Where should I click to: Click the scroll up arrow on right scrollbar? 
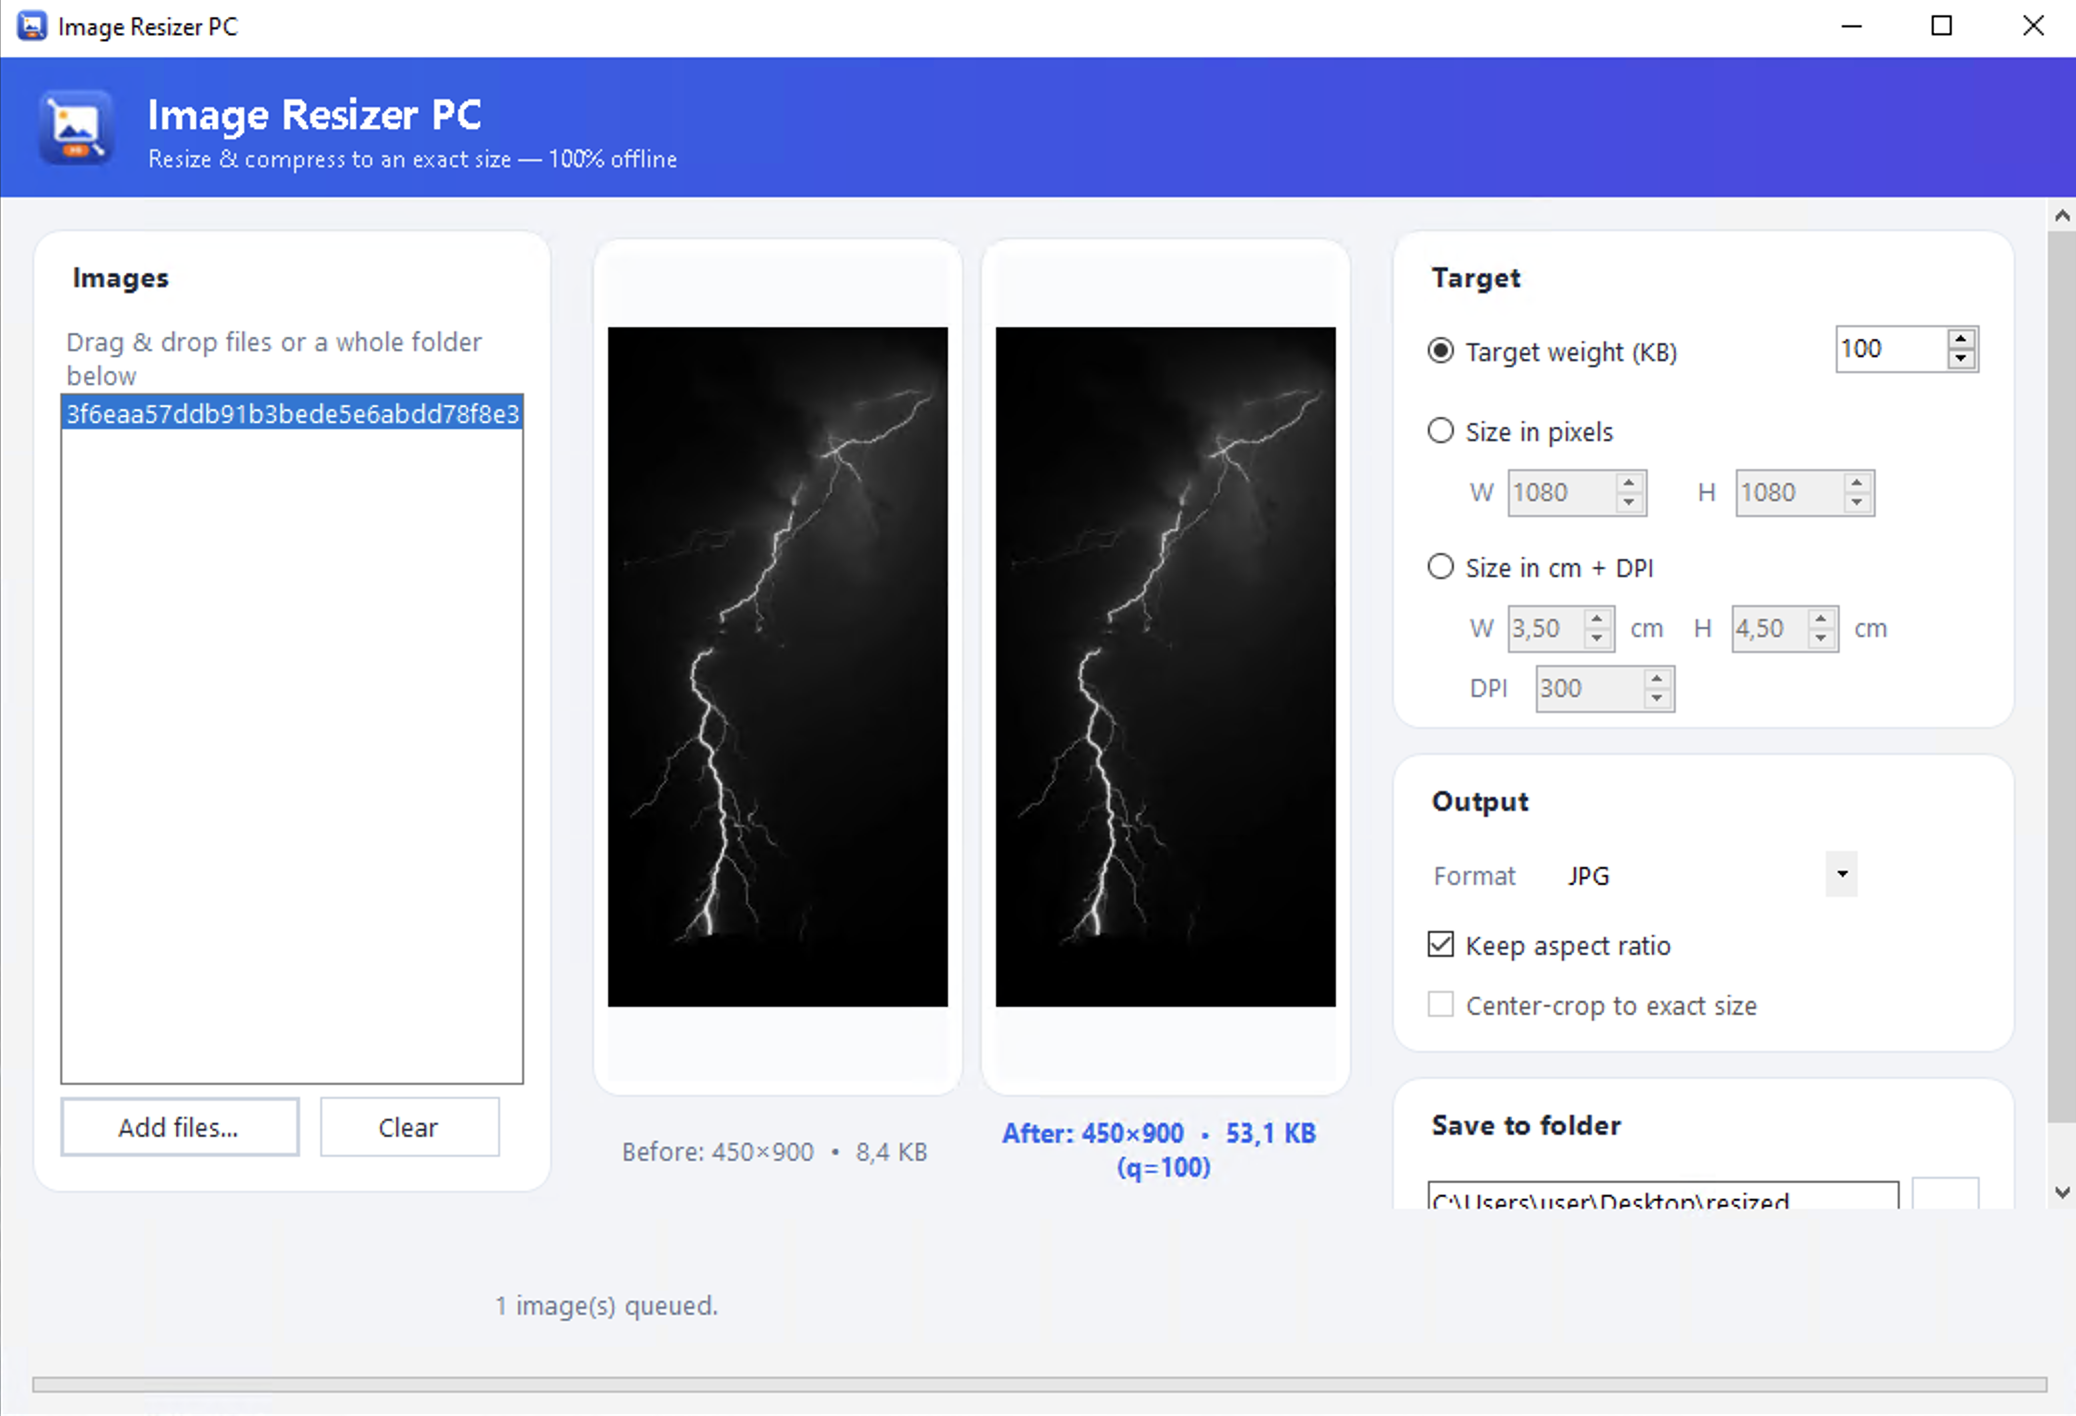(2061, 215)
